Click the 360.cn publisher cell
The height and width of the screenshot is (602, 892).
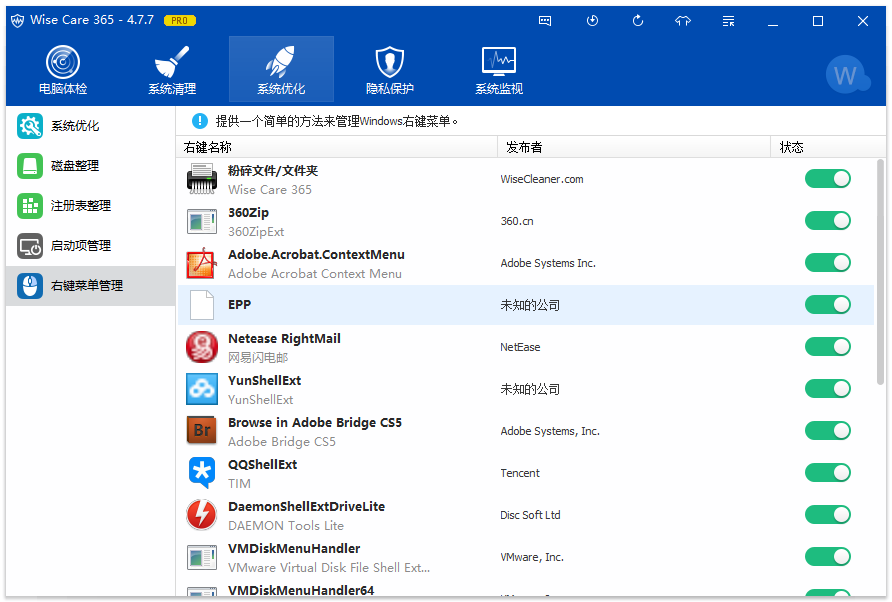(x=517, y=221)
